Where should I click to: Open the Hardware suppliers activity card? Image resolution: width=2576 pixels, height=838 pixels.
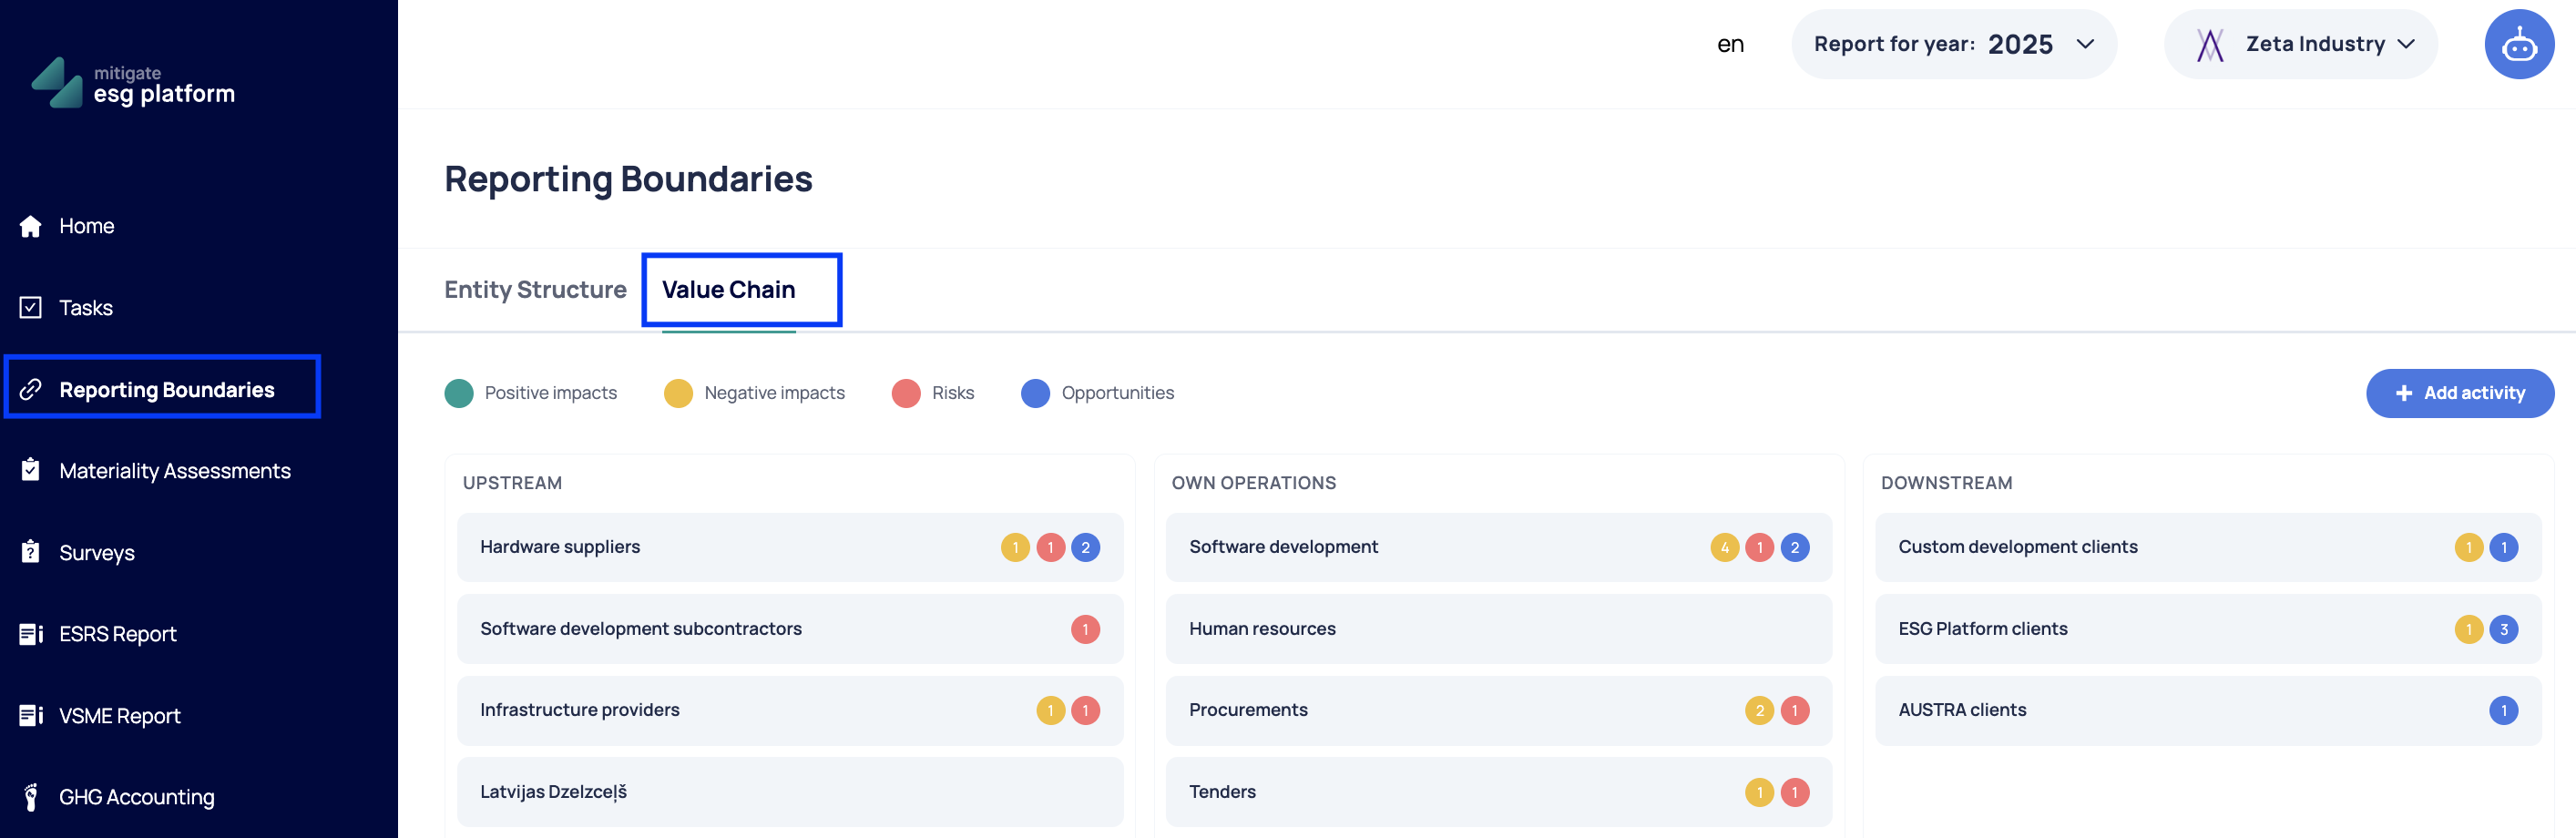pos(789,547)
